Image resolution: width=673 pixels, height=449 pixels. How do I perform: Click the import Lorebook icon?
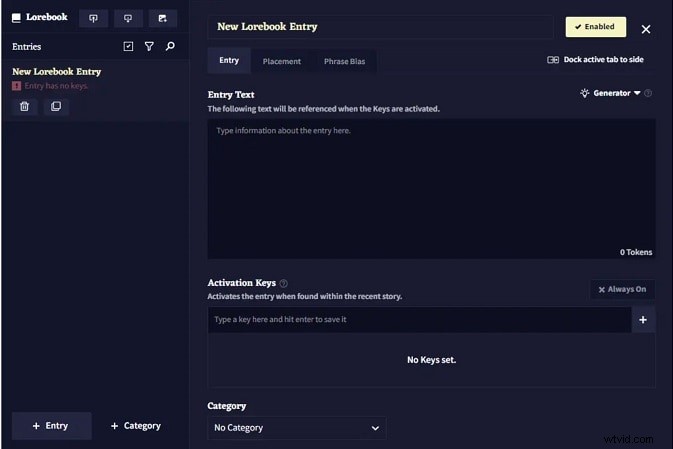[x=128, y=18]
